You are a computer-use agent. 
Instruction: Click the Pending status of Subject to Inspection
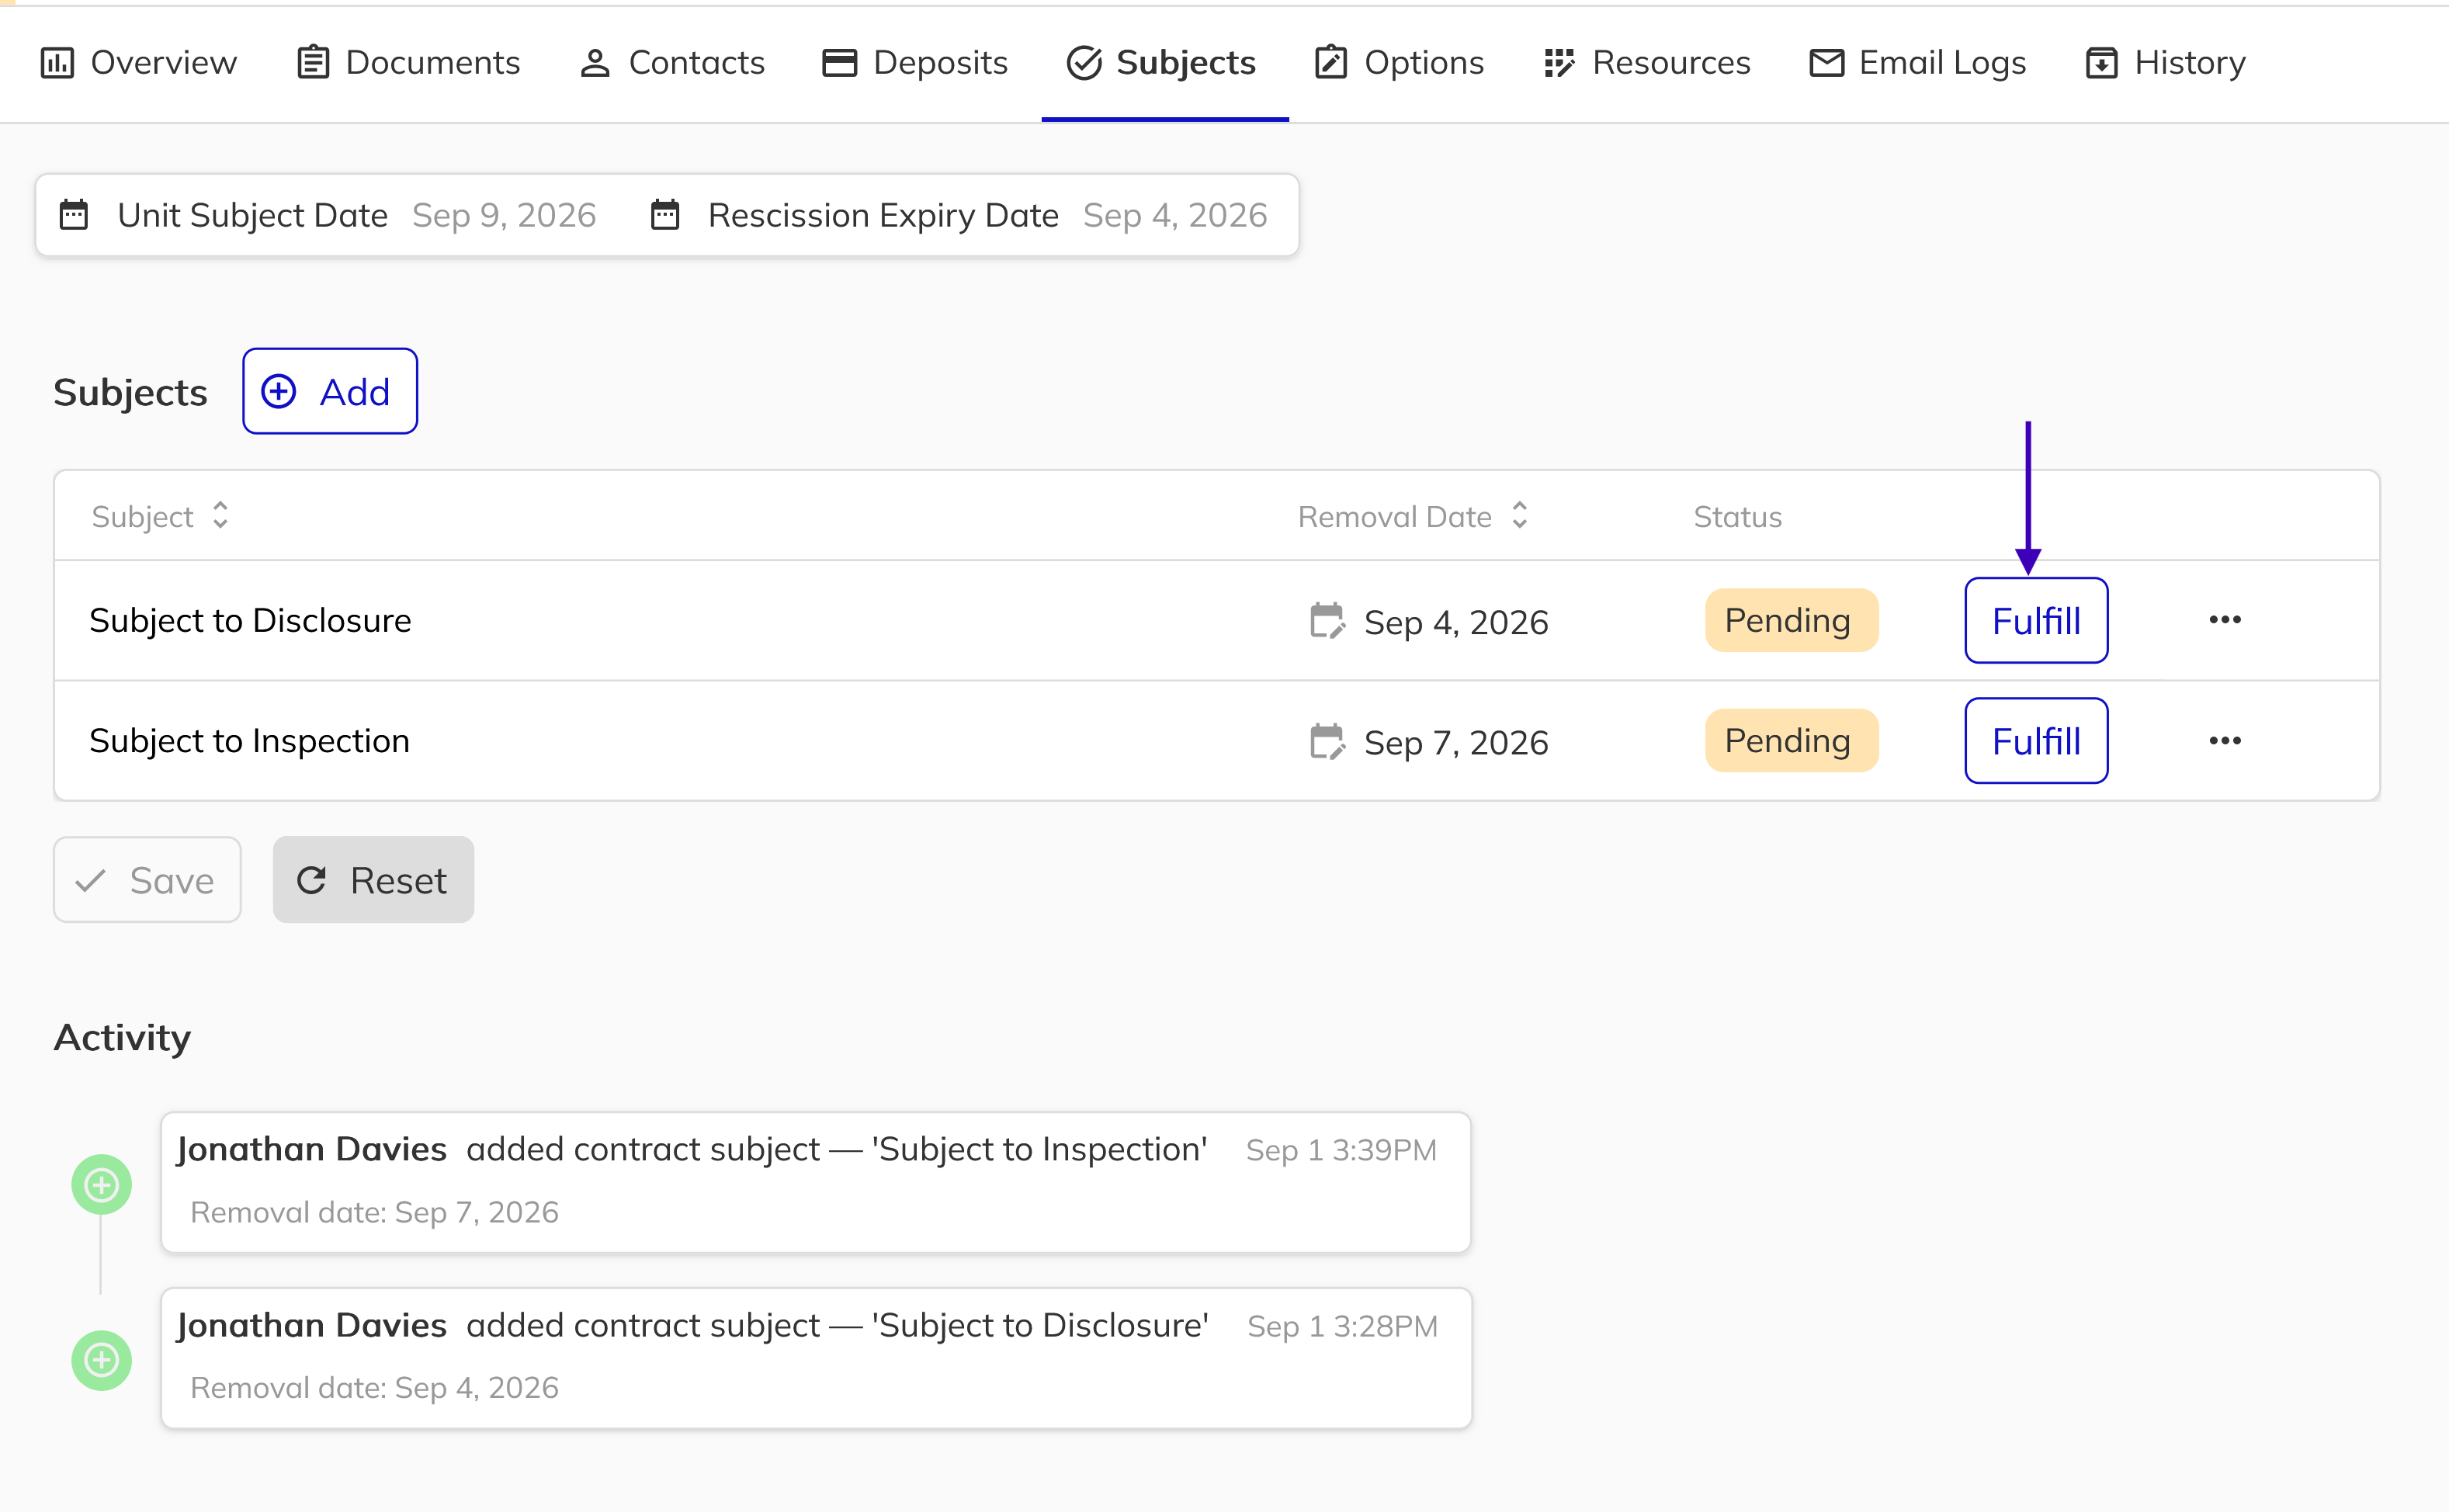[1791, 741]
